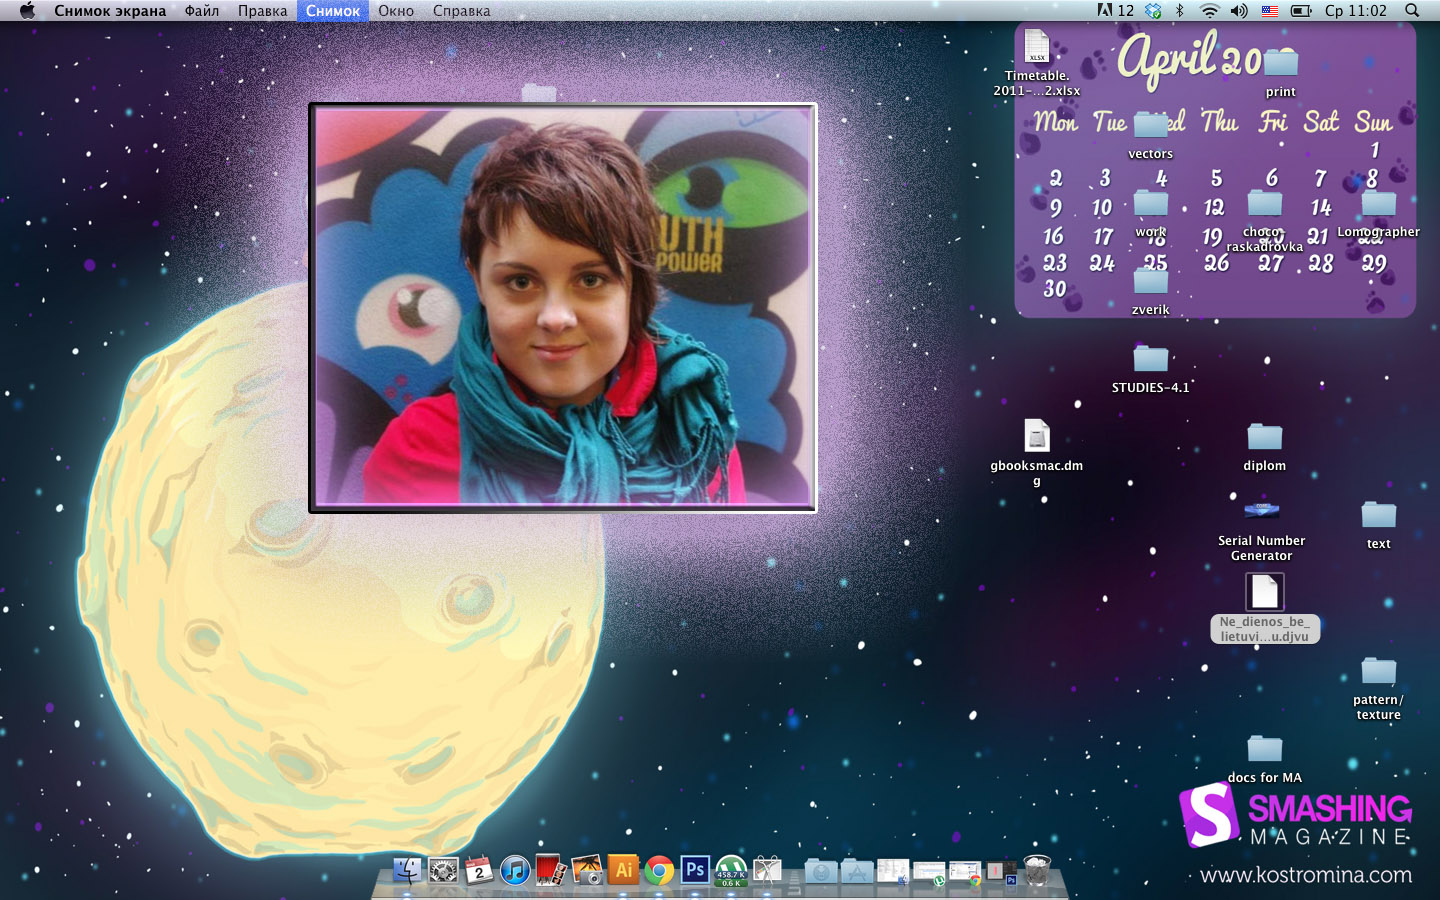
Task: Click the volume icon to adjust sound
Action: pyautogui.click(x=1239, y=10)
